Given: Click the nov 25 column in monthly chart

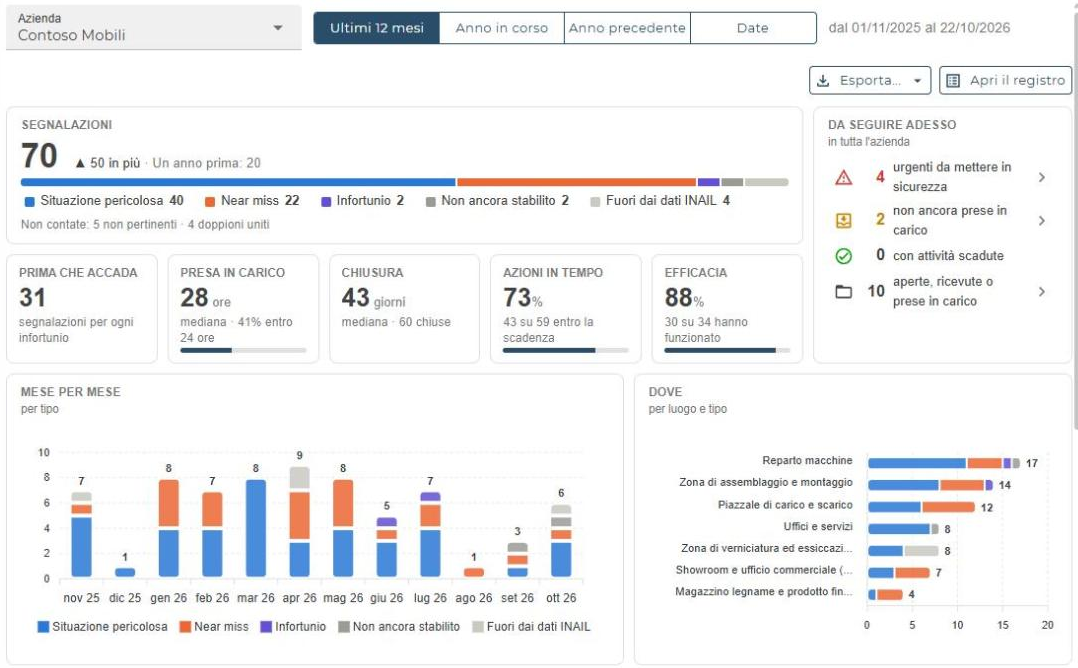Looking at the screenshot, I should [81, 534].
